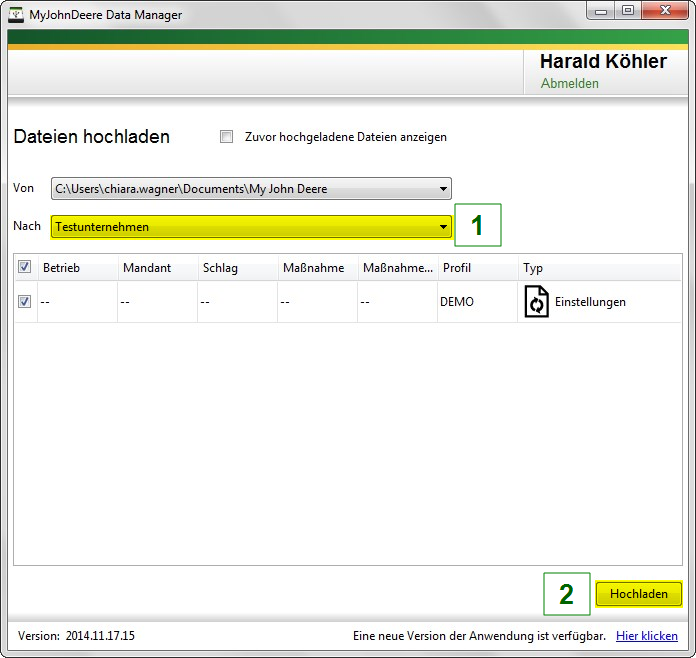Toggle the select-all checkbox in table header
Screen dimensions: 696x658
tap(24, 267)
